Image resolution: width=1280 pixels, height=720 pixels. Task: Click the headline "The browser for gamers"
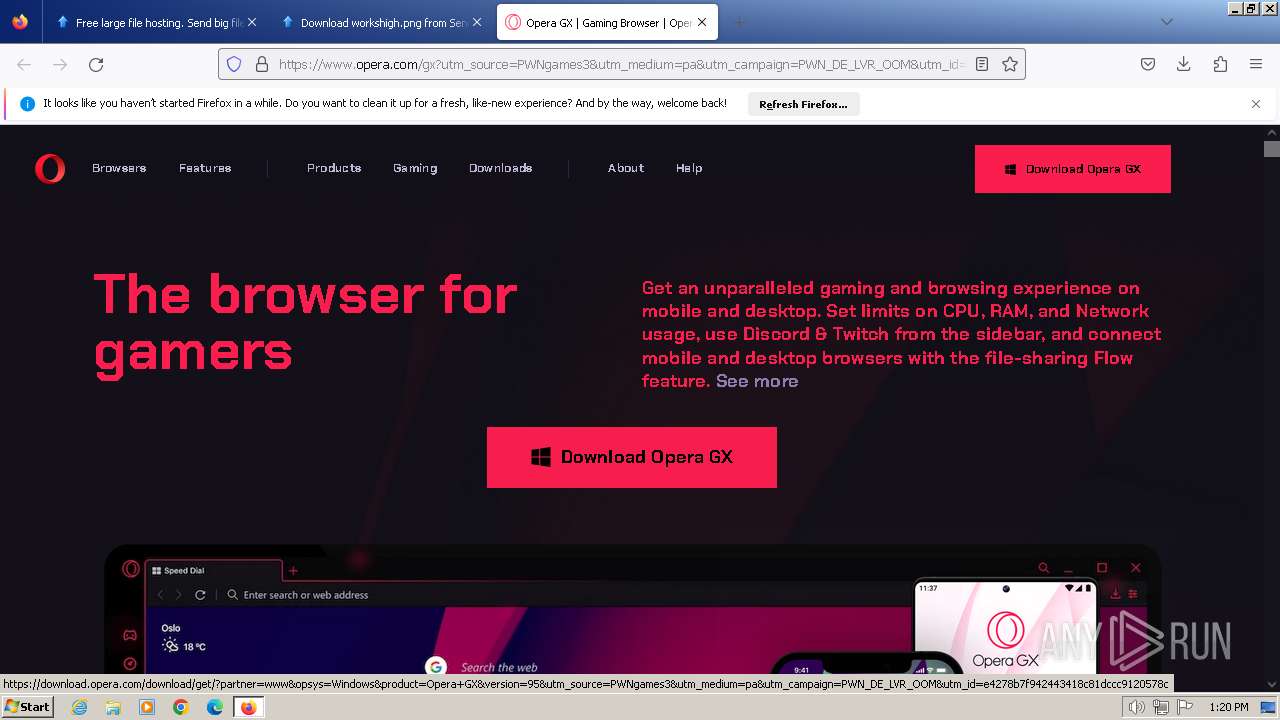305,323
